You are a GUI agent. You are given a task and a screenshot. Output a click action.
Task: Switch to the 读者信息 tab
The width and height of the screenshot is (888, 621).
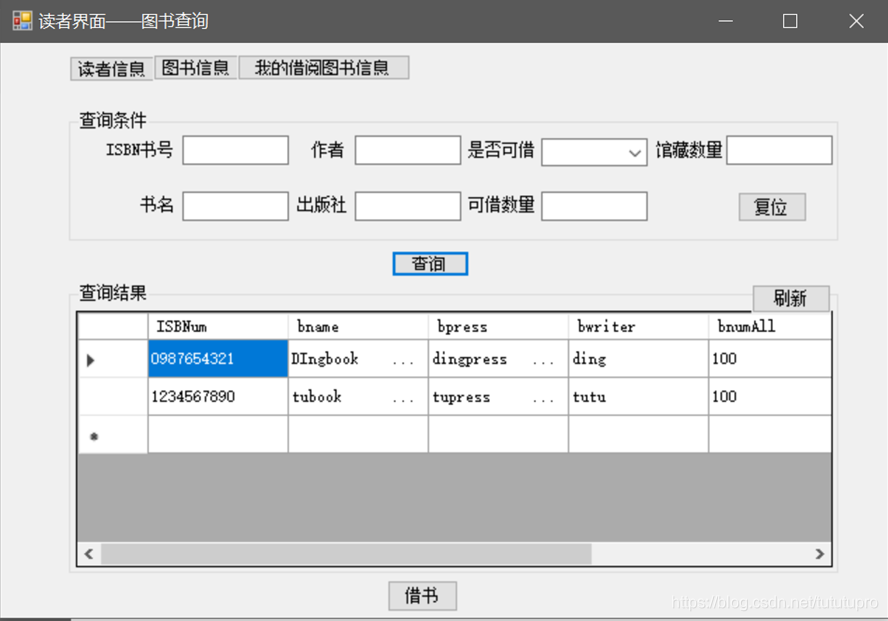click(110, 68)
